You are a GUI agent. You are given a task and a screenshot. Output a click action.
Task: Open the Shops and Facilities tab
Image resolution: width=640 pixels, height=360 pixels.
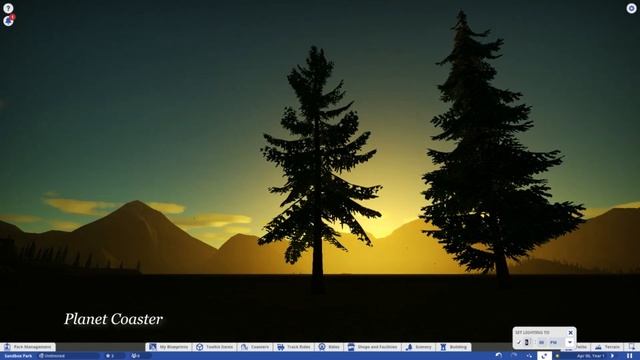(373, 347)
